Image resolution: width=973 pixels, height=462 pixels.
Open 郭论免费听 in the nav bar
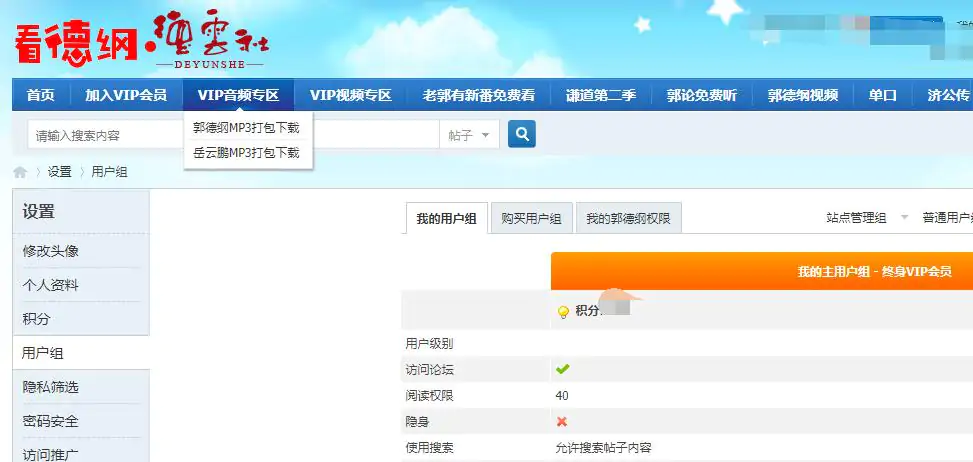click(702, 96)
